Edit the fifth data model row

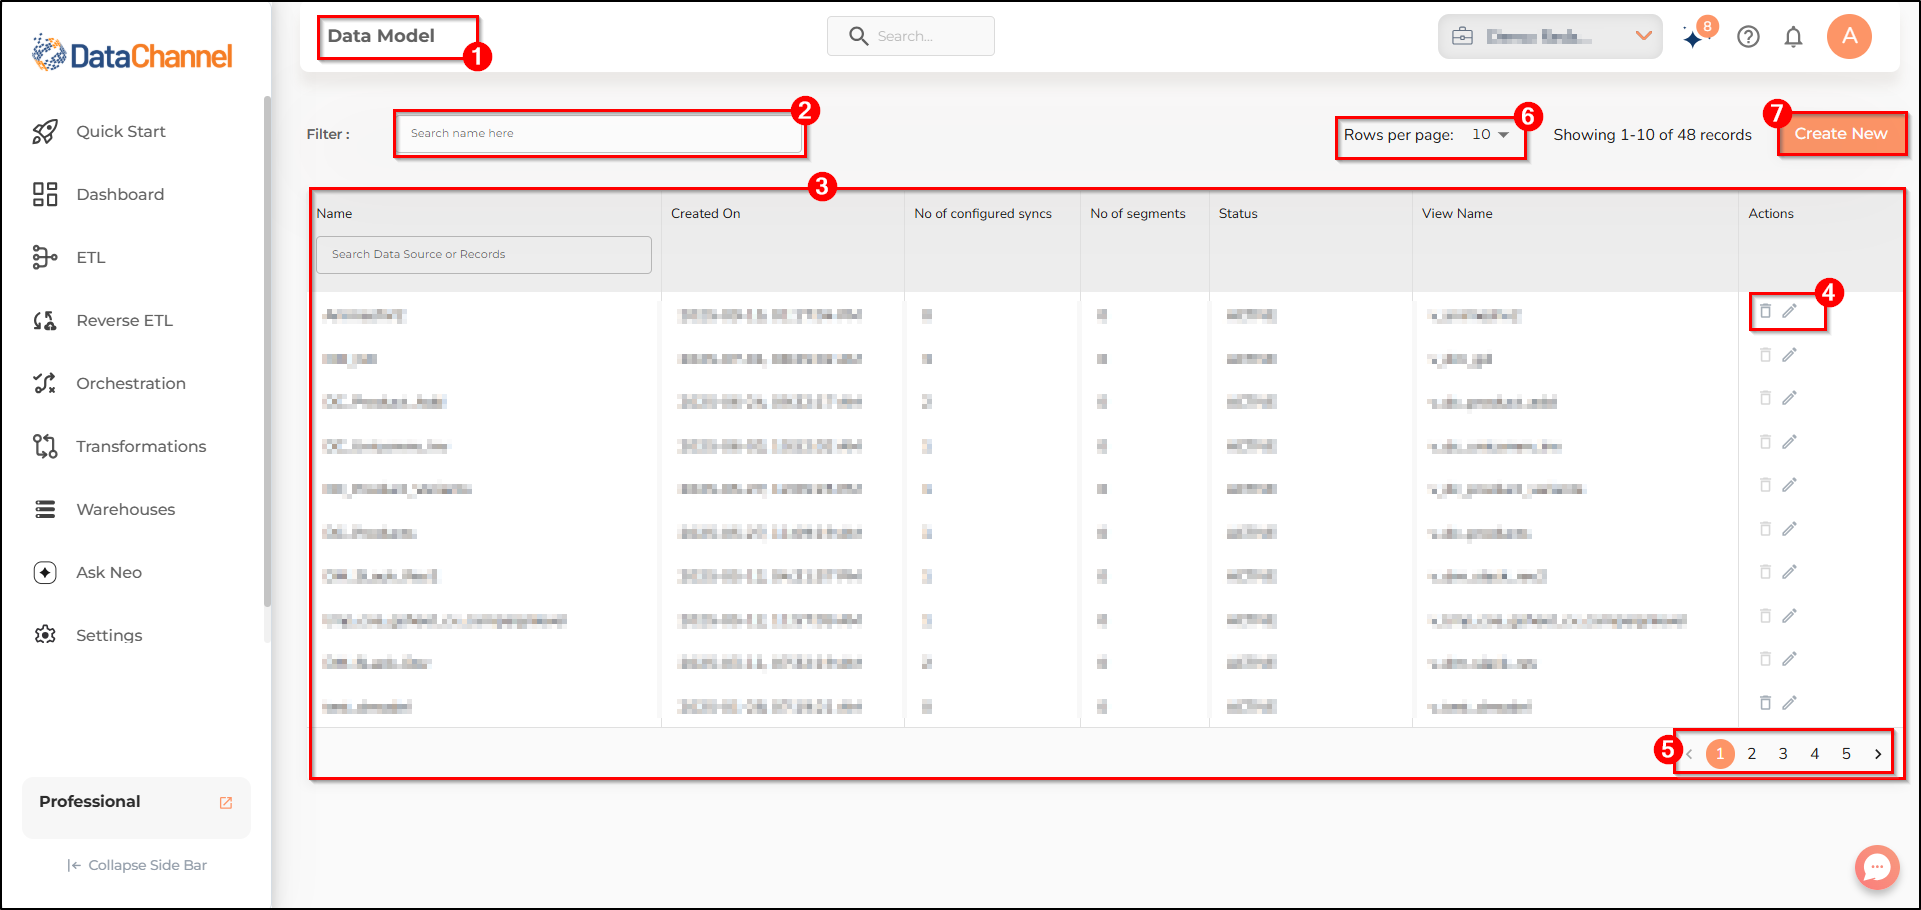tap(1790, 485)
